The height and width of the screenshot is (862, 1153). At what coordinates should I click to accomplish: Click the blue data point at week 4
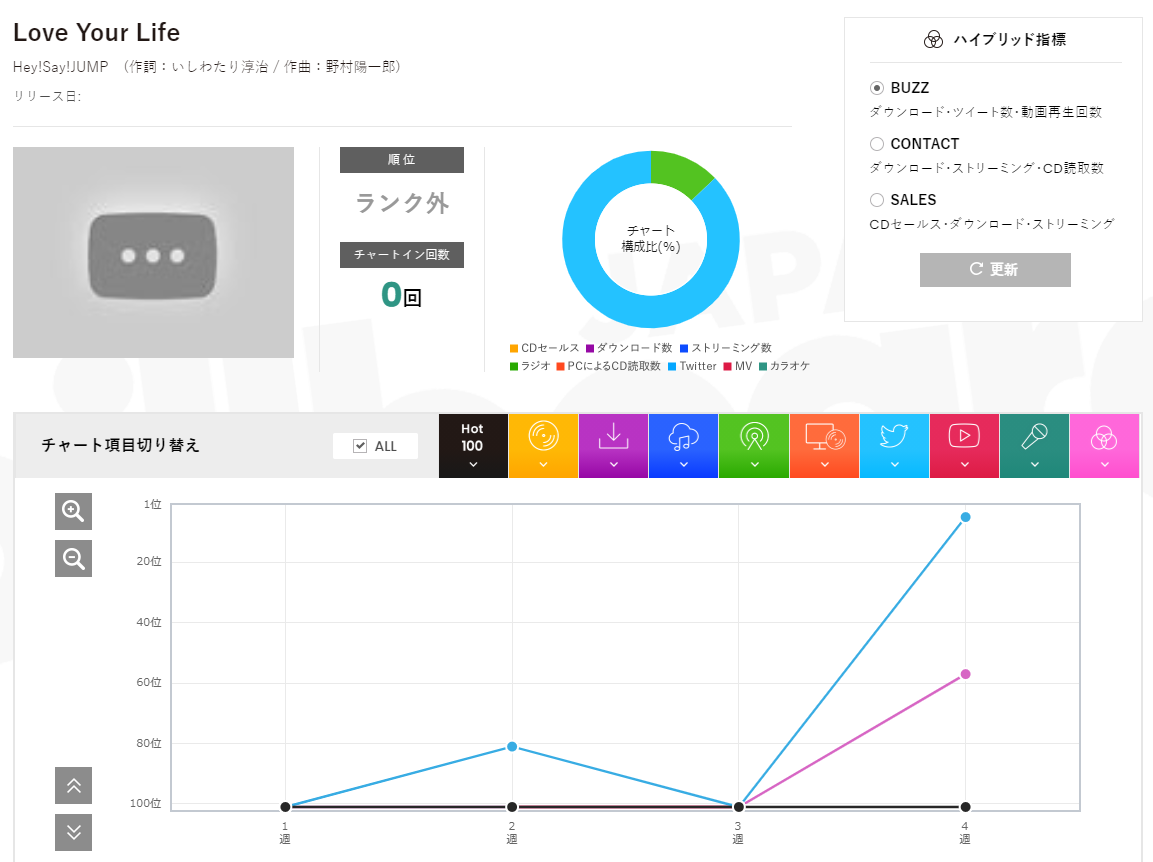(965, 517)
